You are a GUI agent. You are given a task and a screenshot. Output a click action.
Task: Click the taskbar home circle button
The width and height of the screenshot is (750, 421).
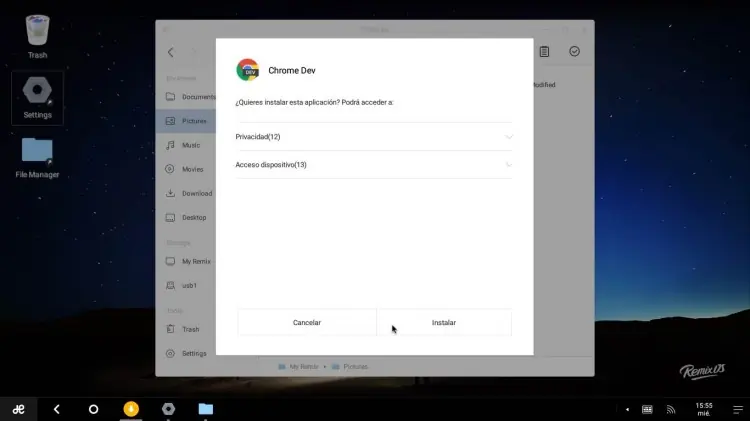pyautogui.click(x=94, y=409)
